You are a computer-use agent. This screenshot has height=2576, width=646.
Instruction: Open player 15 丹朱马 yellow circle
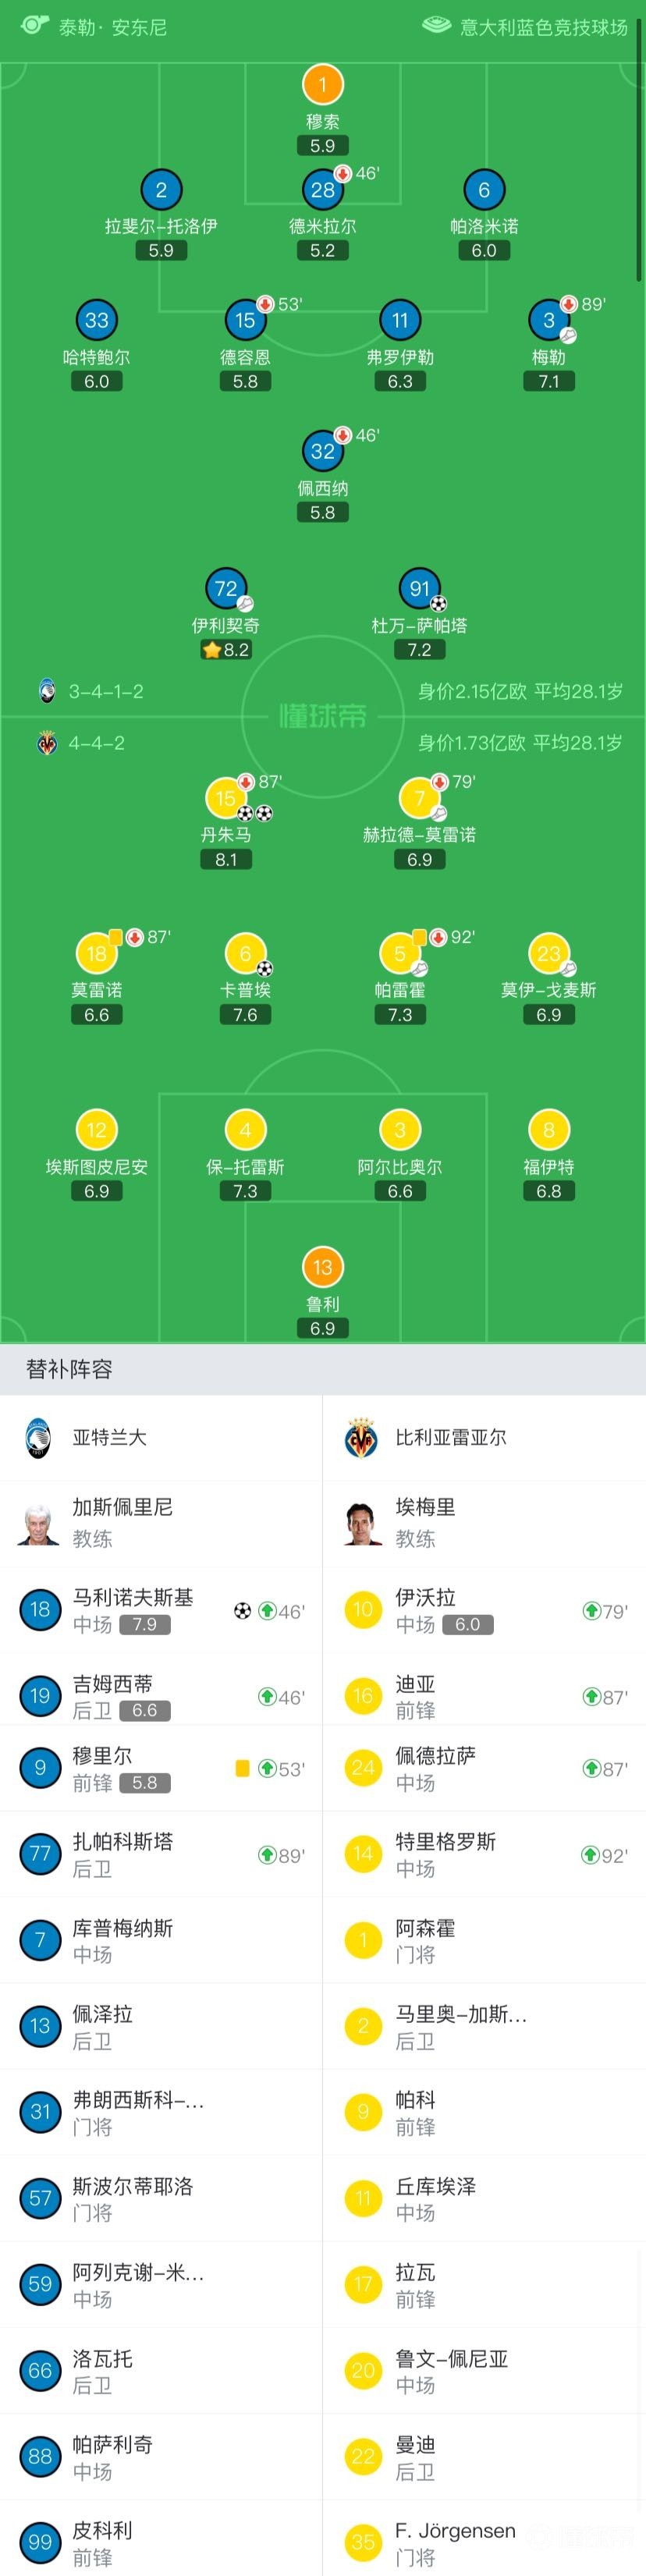click(226, 798)
